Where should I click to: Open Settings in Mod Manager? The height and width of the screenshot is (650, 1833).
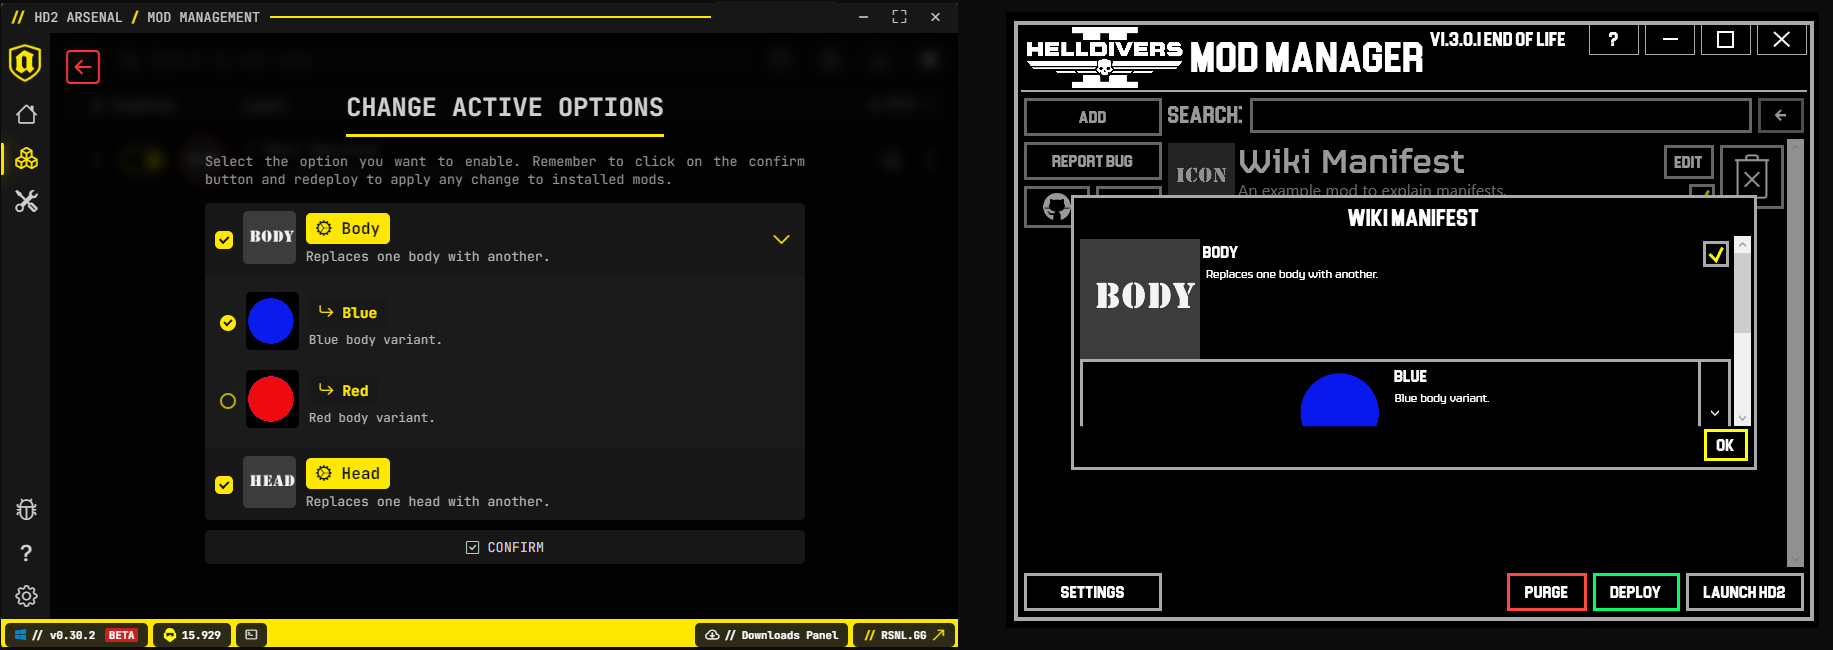[x=1092, y=592]
